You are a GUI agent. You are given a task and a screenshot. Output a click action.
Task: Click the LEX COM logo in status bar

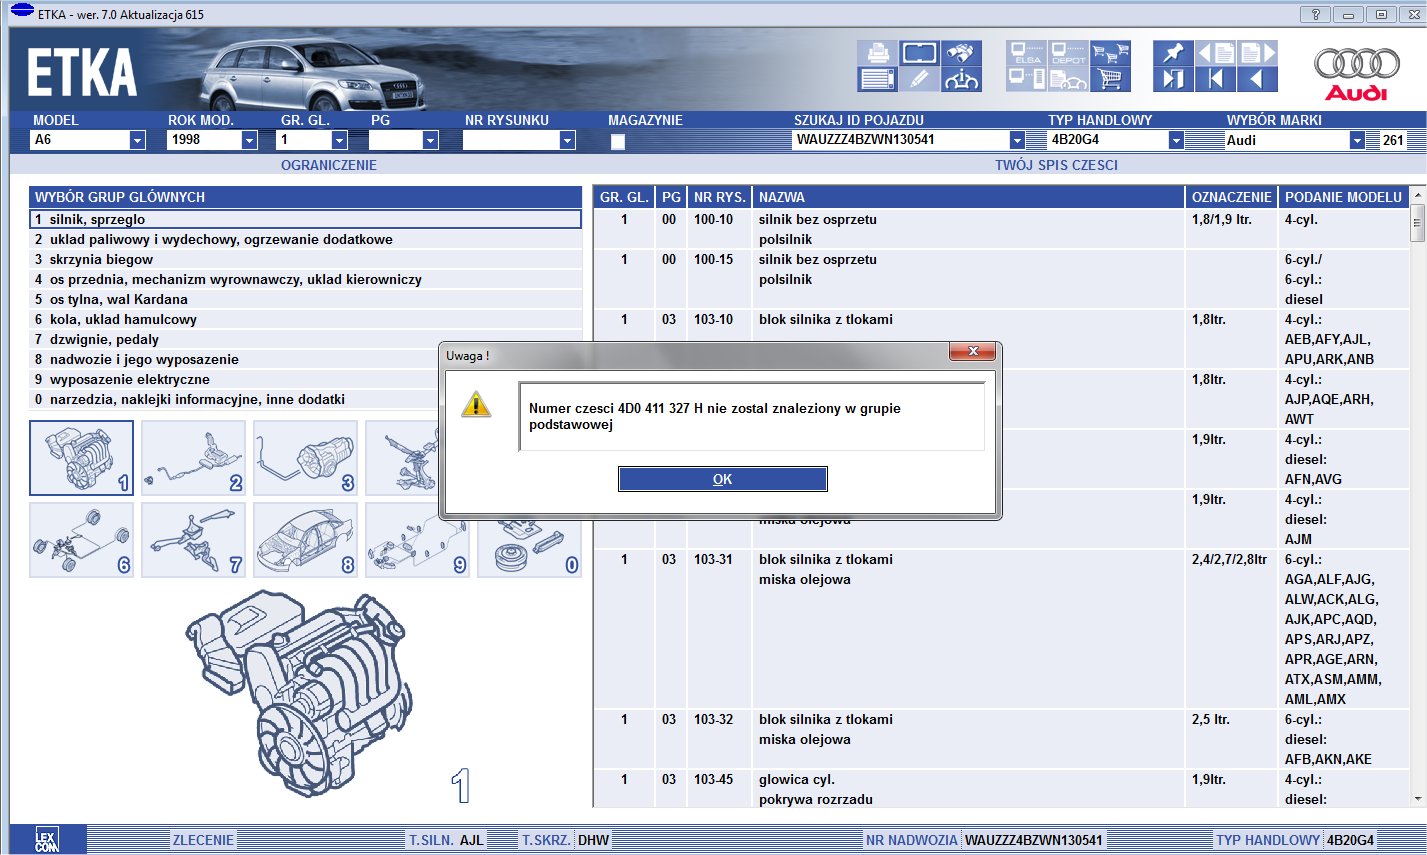tap(47, 840)
